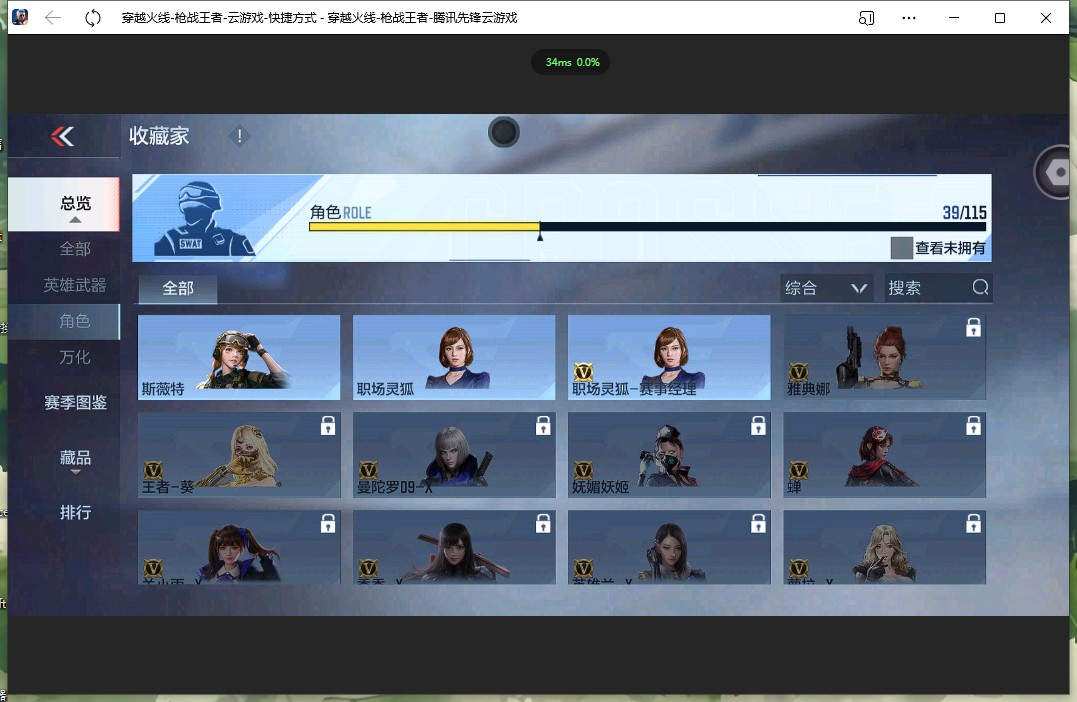This screenshot has width=1077, height=702.
Task: Reload the cloud game with refresh icon
Action: point(93,18)
